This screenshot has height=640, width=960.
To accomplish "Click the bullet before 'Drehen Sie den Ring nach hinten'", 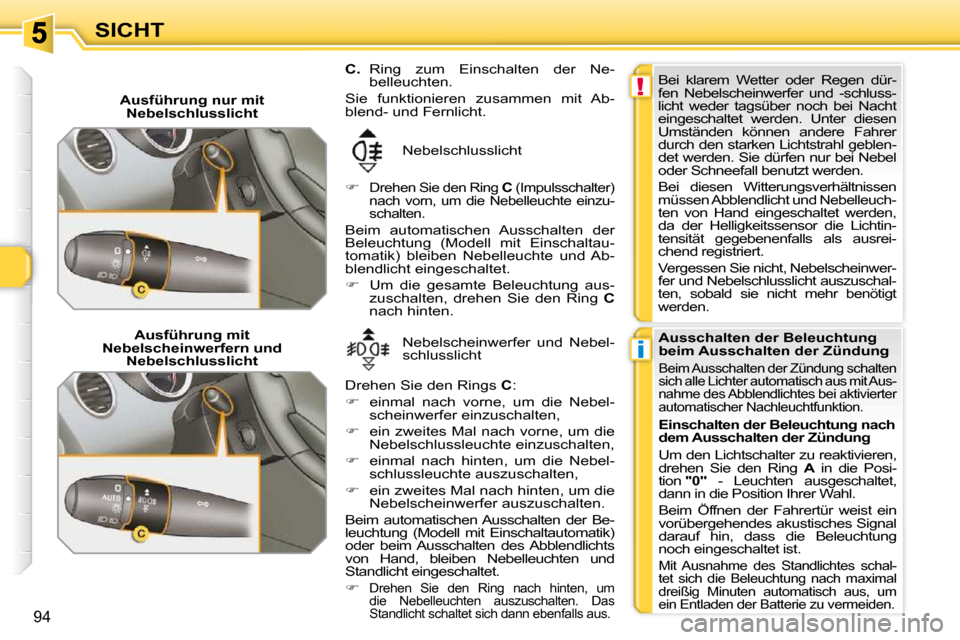I will [x=351, y=587].
